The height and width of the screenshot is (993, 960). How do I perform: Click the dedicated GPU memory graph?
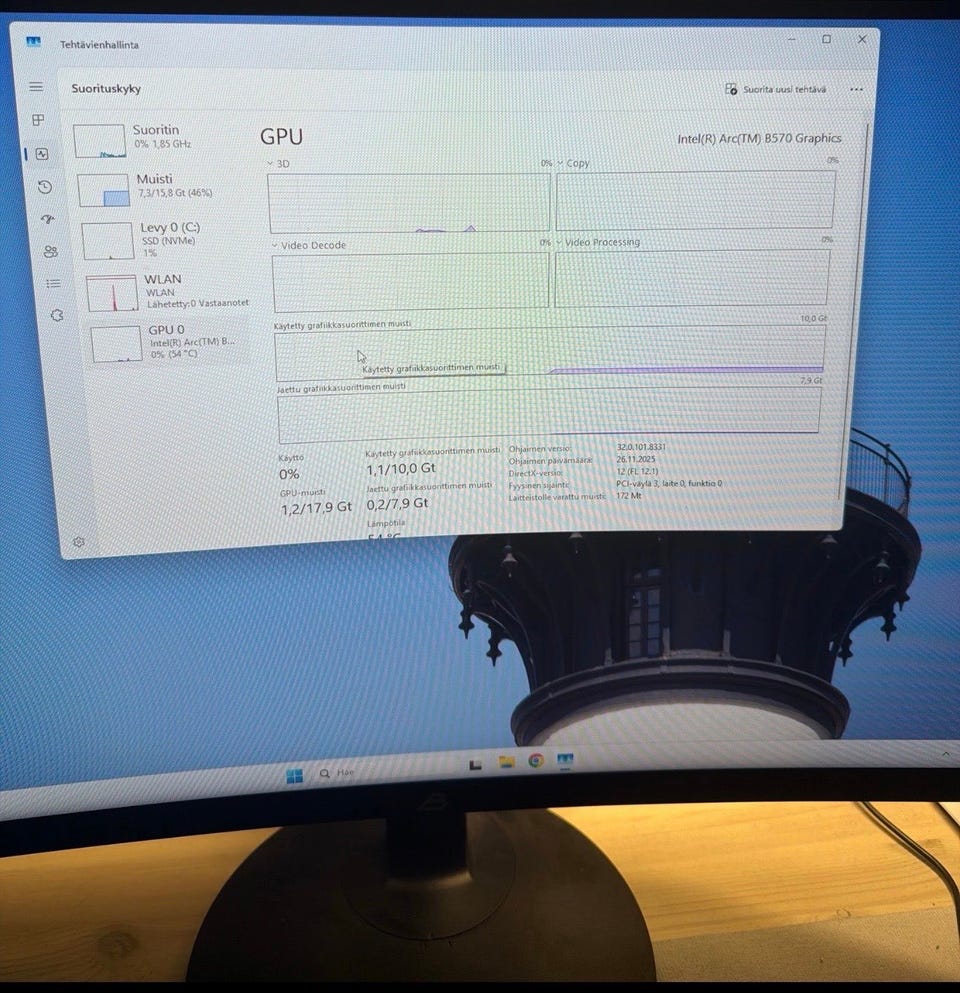[550, 353]
